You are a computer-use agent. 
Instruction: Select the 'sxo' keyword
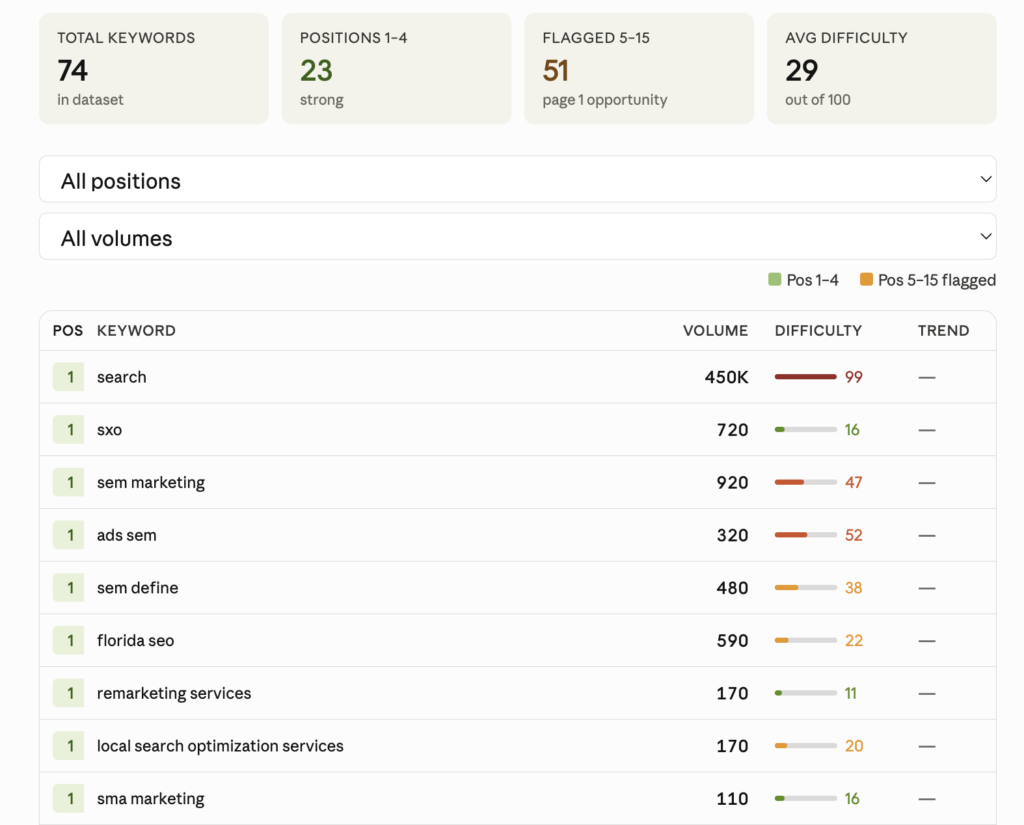tap(109, 430)
